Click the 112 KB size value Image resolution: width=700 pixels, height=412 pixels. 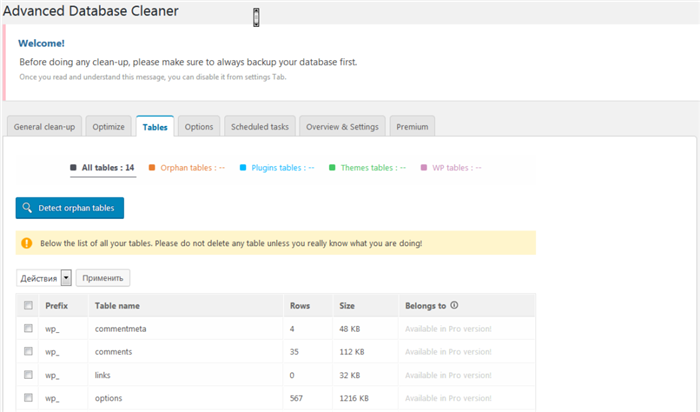[x=352, y=352]
